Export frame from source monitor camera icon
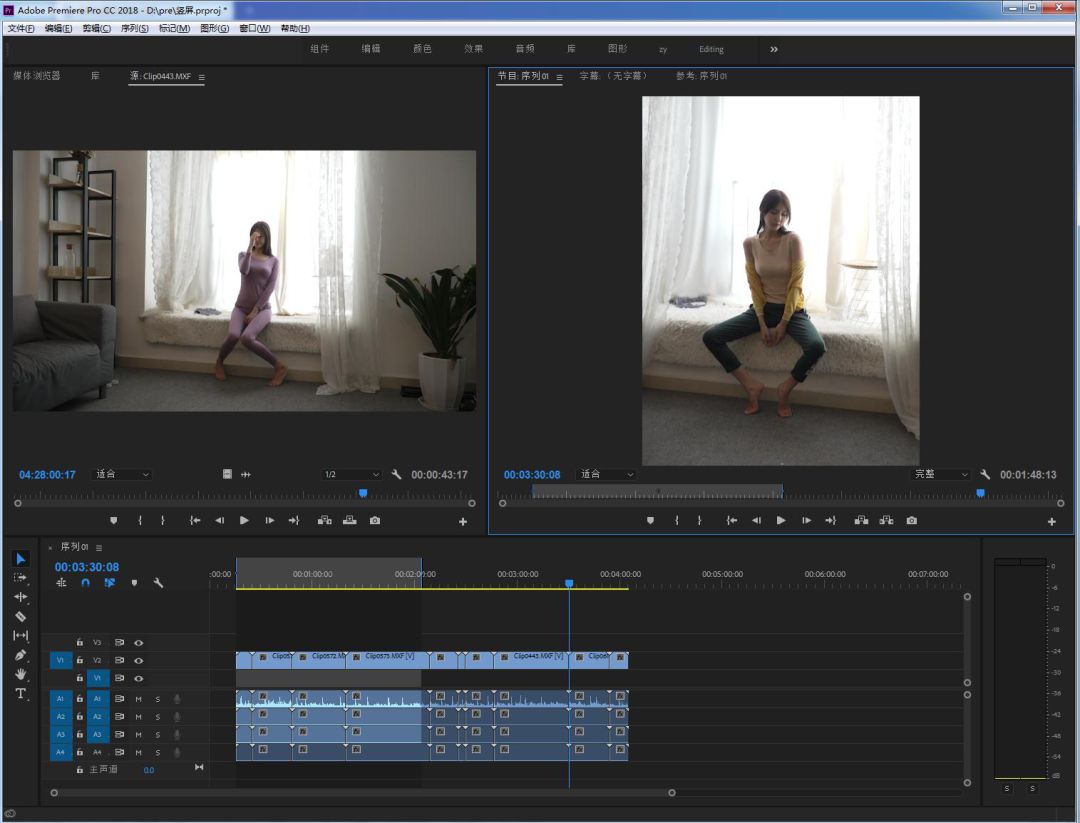 point(375,521)
